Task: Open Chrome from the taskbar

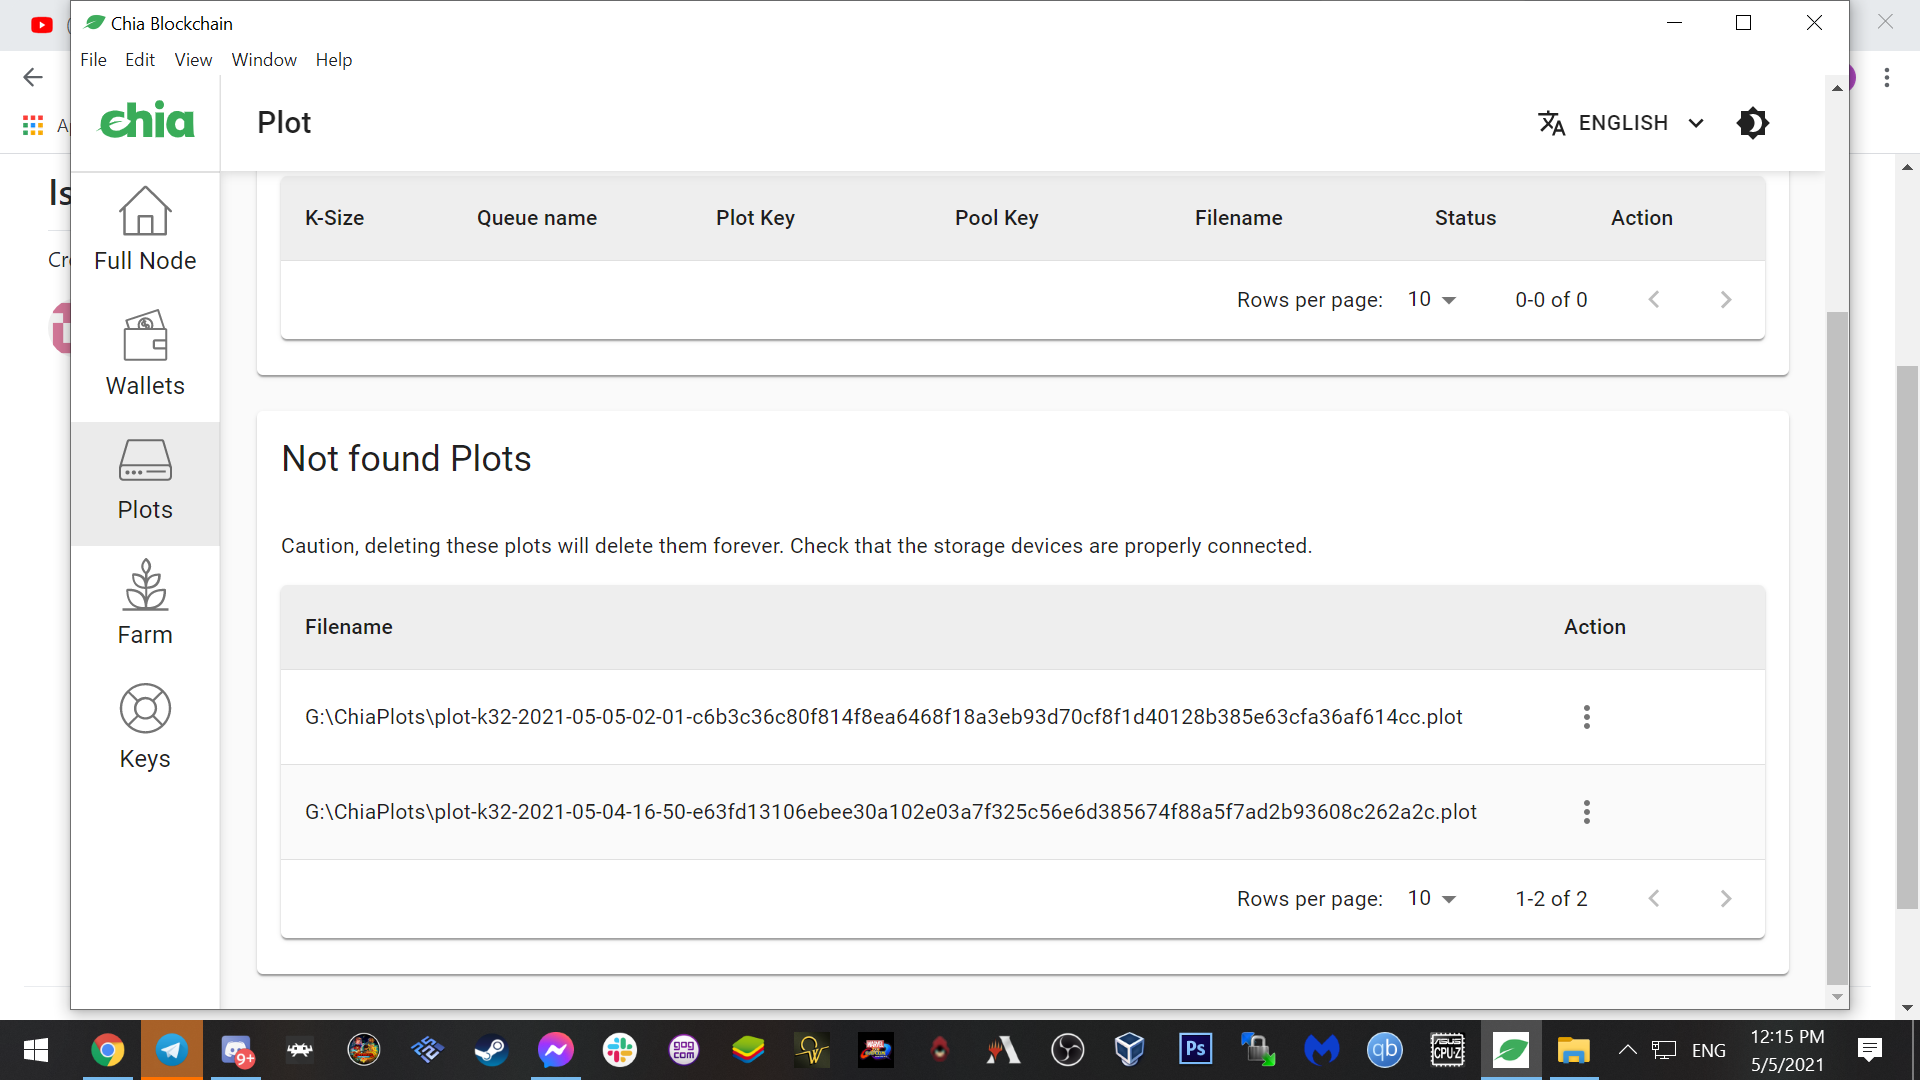Action: pyautogui.click(x=108, y=1050)
